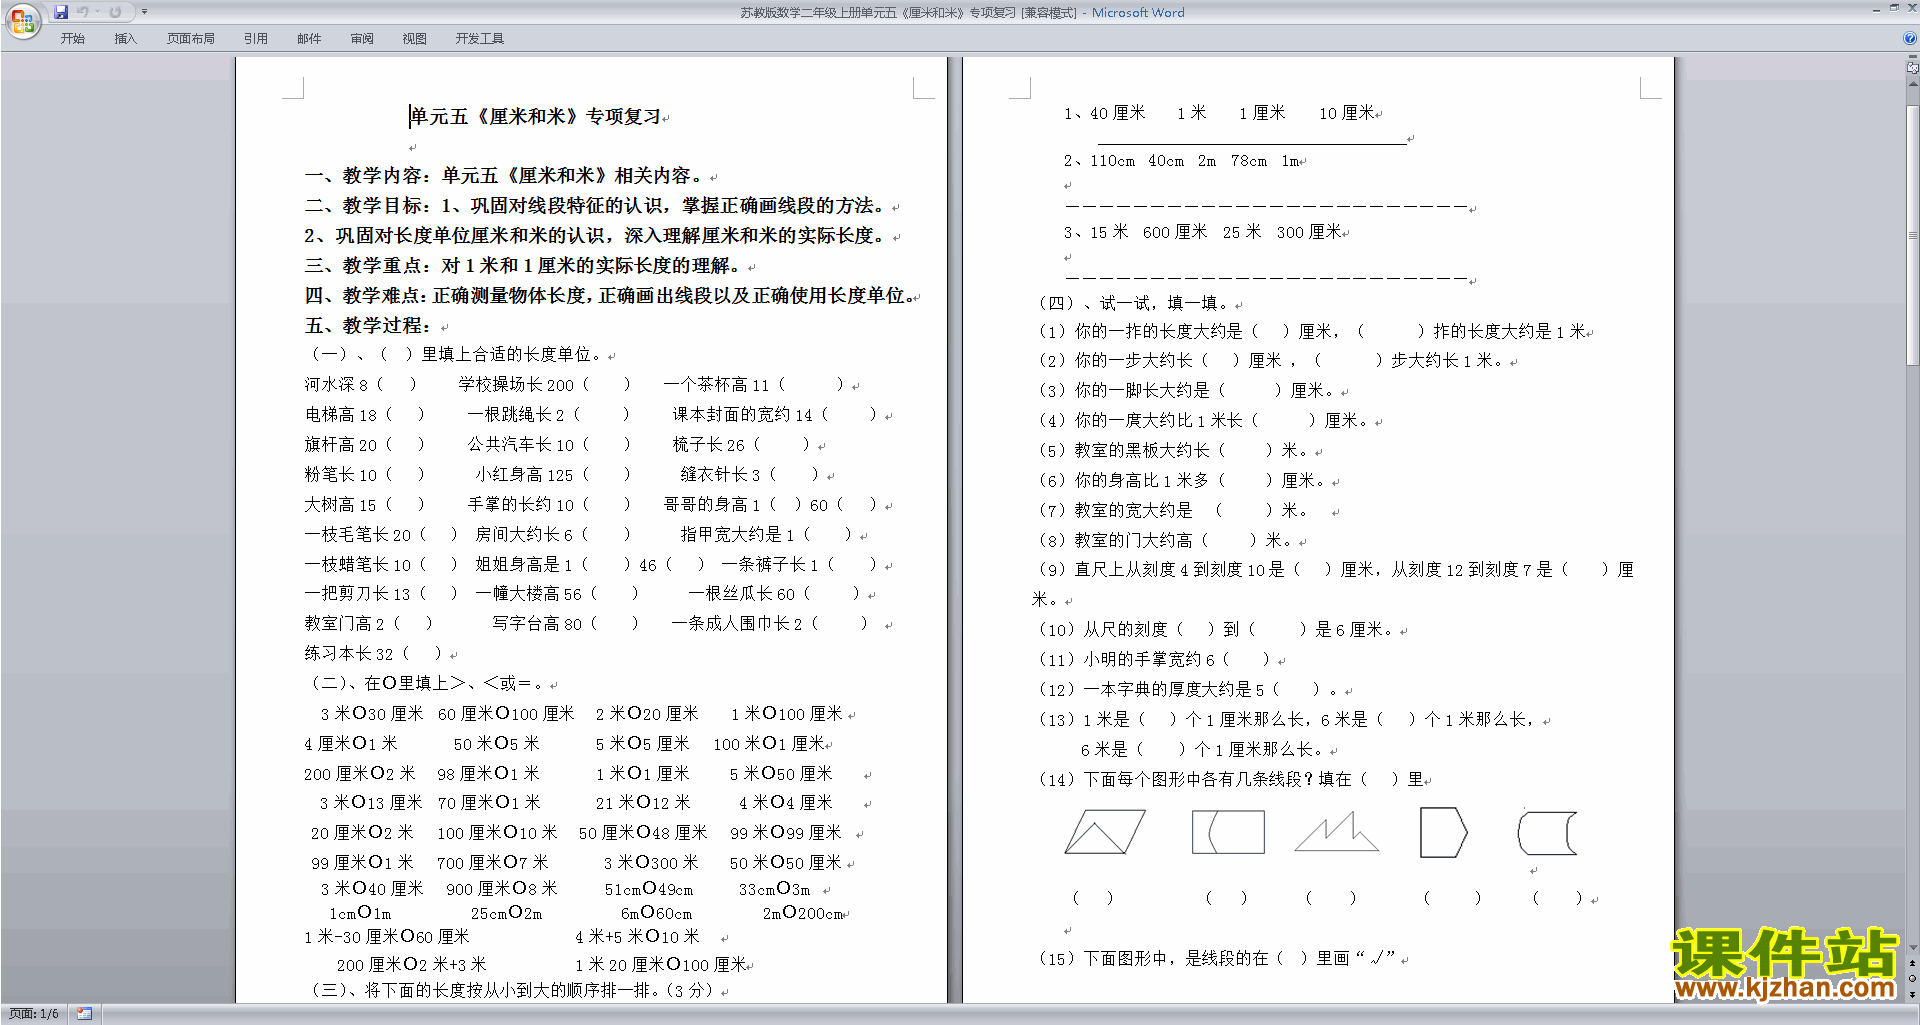Click the line 2、110cm 40cm 2m
1920x1025 pixels.
1182,161
